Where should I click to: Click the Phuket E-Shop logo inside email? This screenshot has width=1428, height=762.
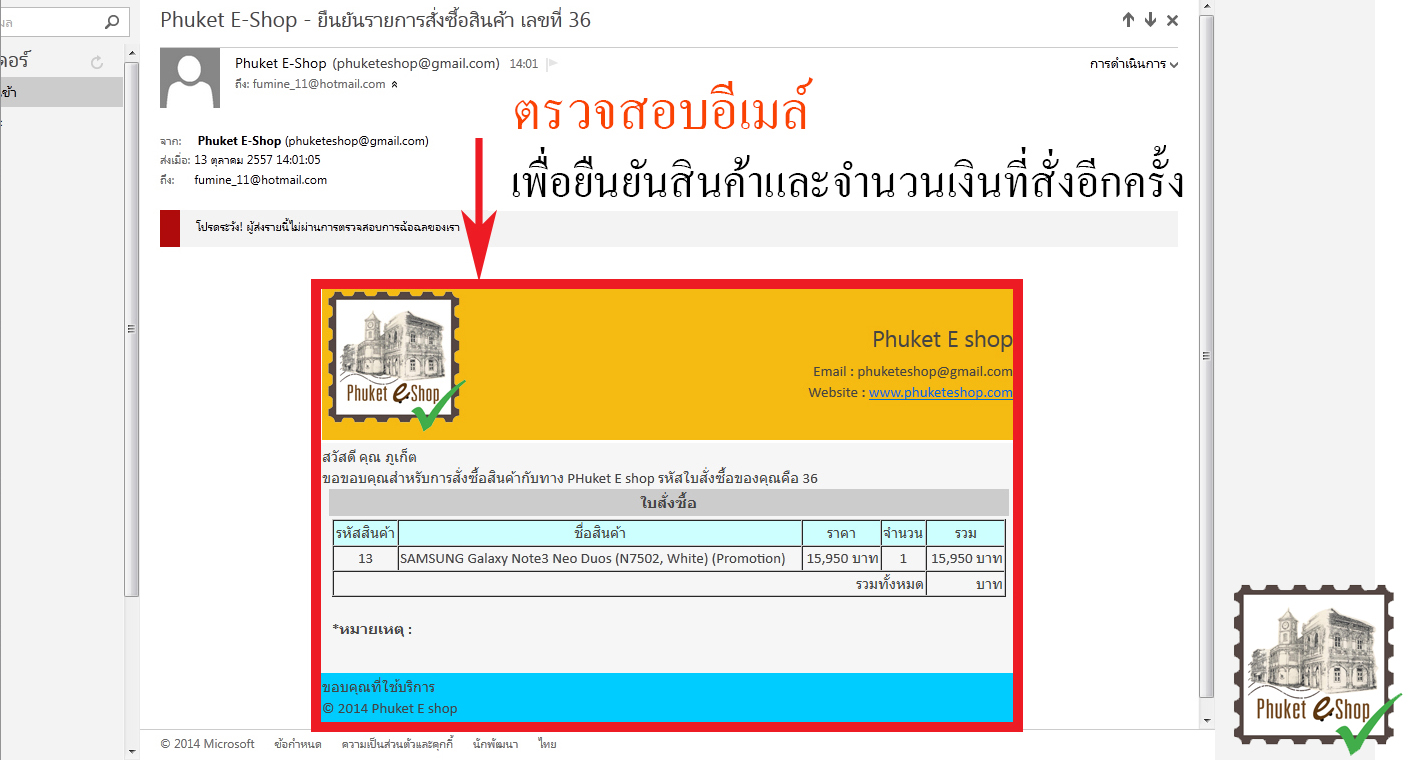coord(395,362)
